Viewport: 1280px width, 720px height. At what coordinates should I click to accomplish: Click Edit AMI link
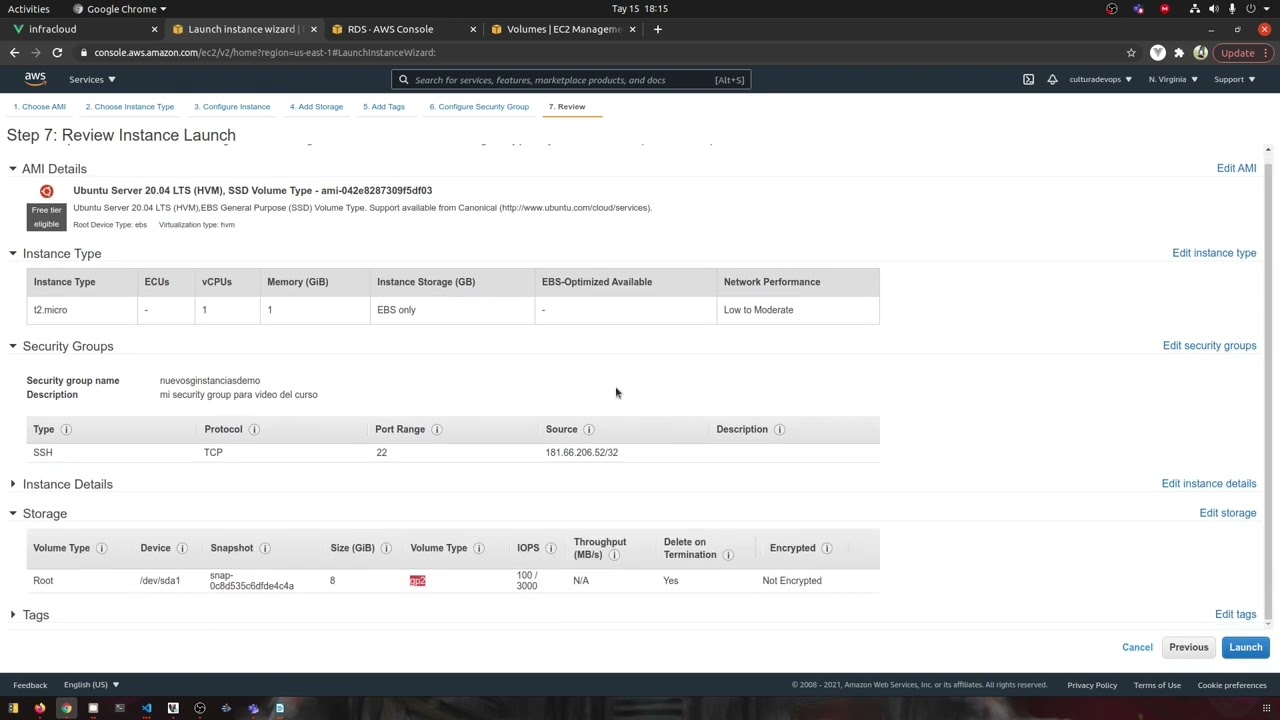point(1236,169)
